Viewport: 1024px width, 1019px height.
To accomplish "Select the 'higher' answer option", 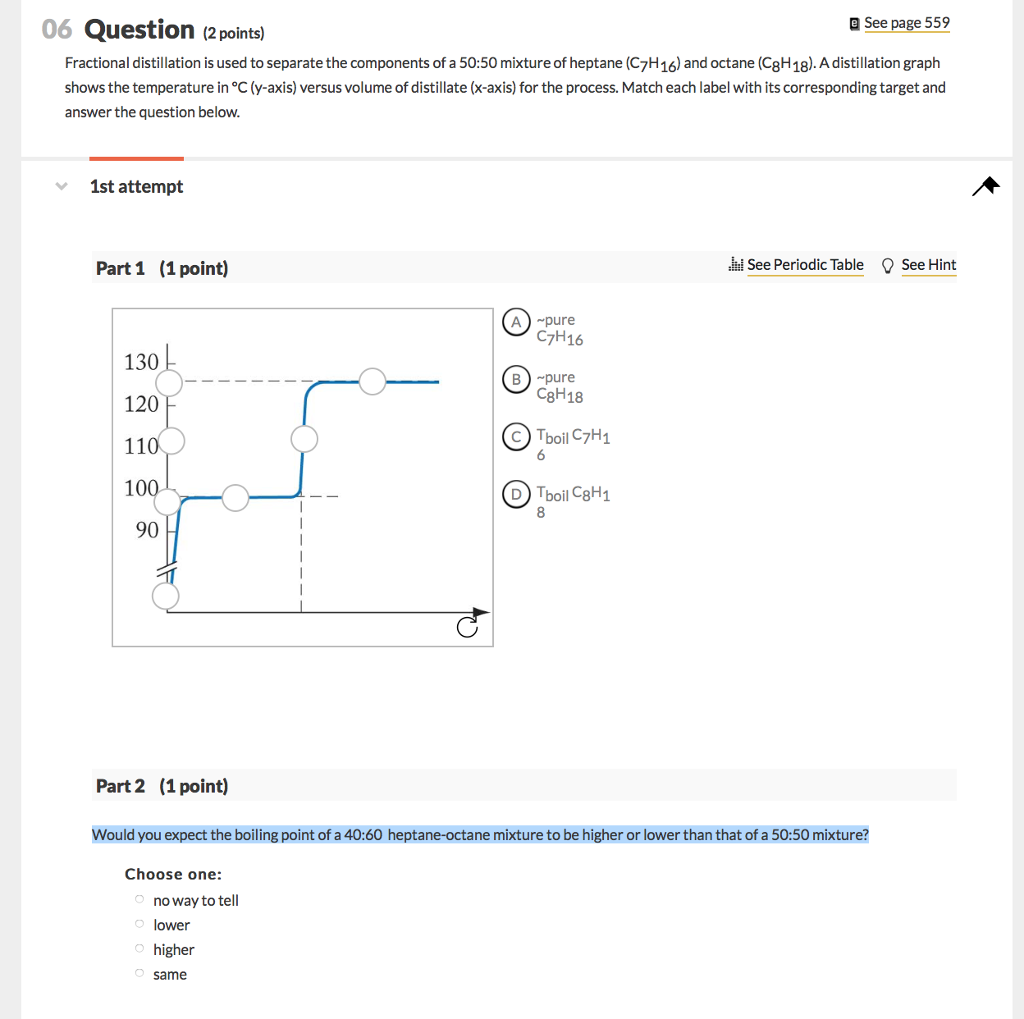I will point(139,948).
